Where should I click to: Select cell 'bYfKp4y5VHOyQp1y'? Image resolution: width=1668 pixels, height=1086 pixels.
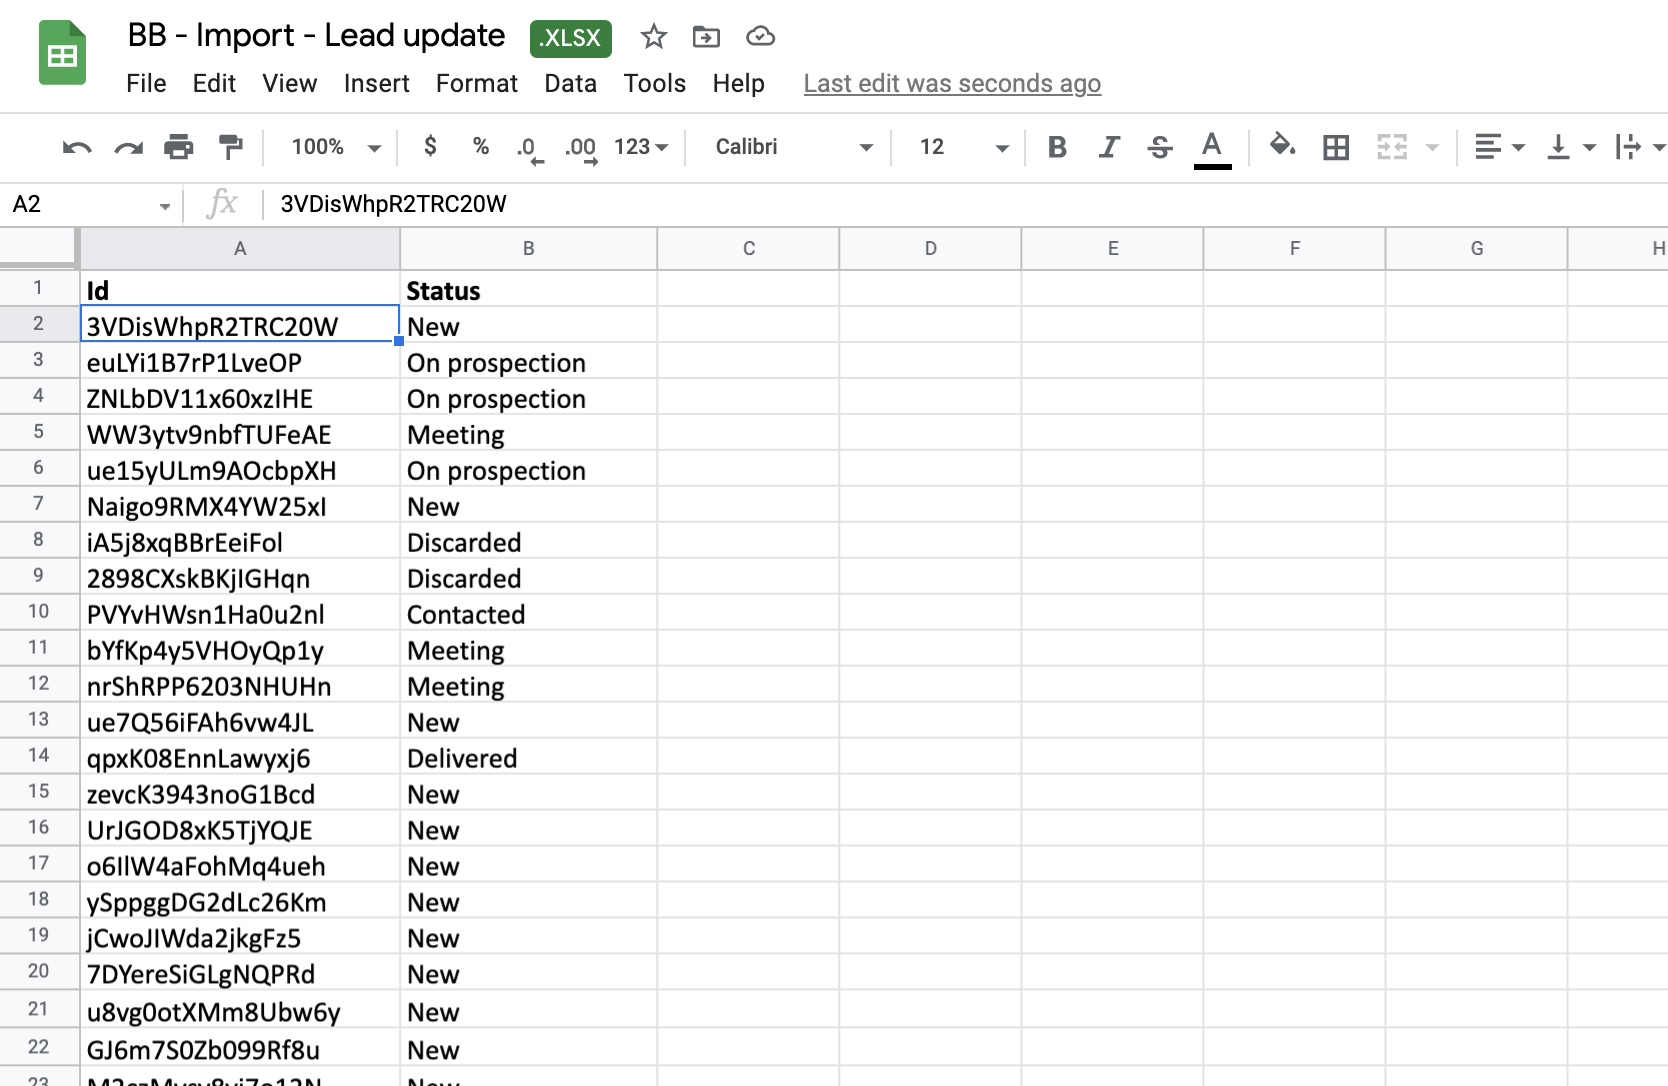[240, 649]
